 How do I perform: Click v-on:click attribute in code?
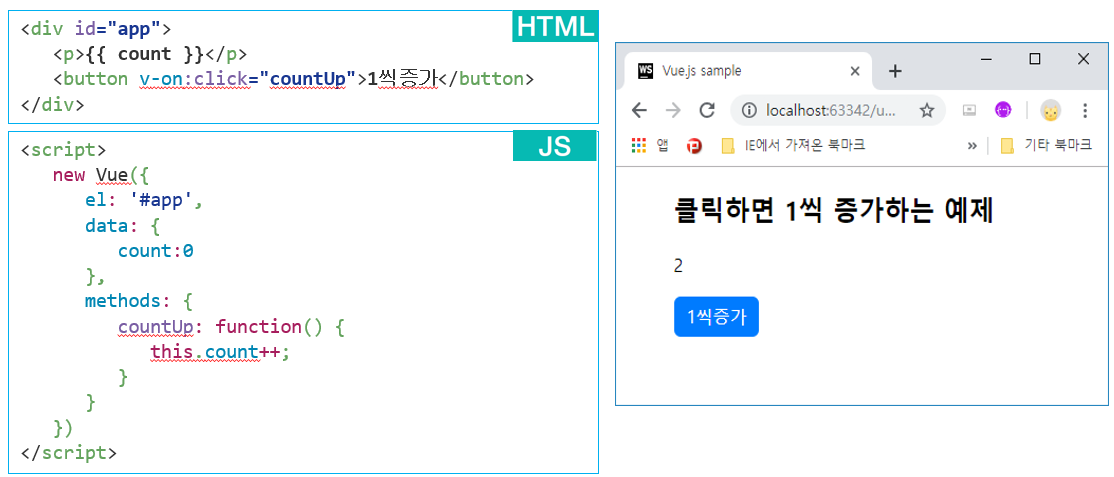pyautogui.click(x=193, y=79)
